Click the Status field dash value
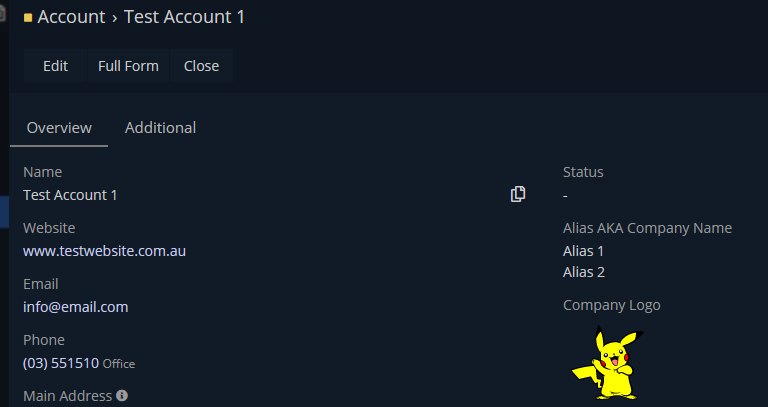The image size is (768, 407). [565, 196]
